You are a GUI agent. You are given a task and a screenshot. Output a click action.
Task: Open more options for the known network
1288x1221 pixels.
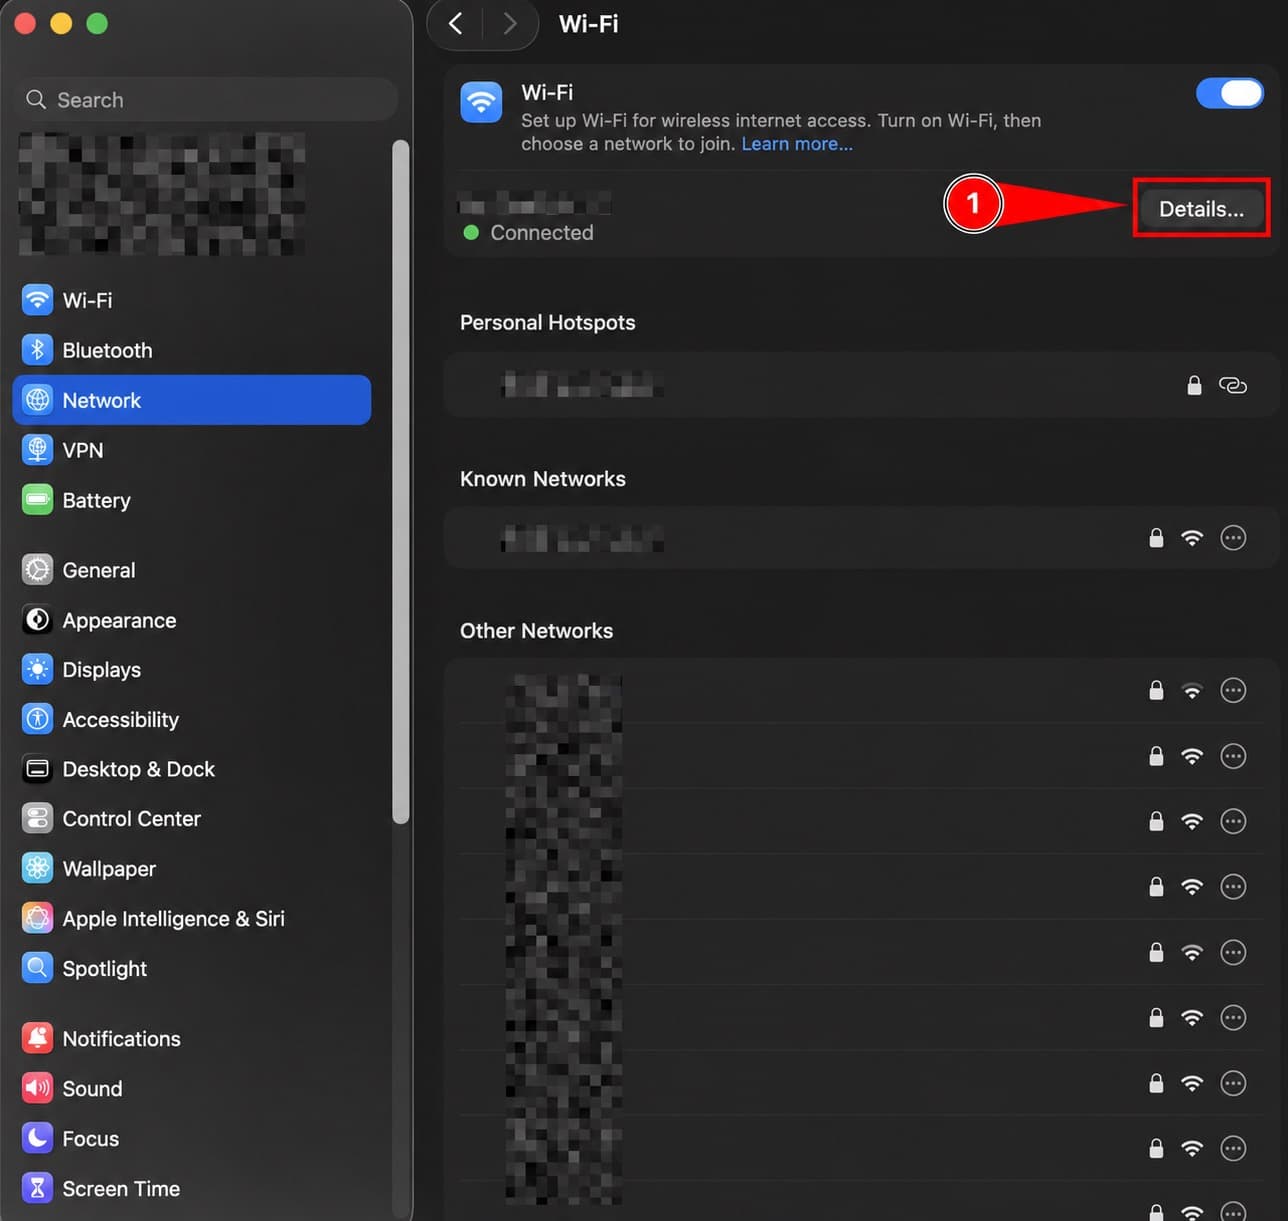(x=1233, y=538)
